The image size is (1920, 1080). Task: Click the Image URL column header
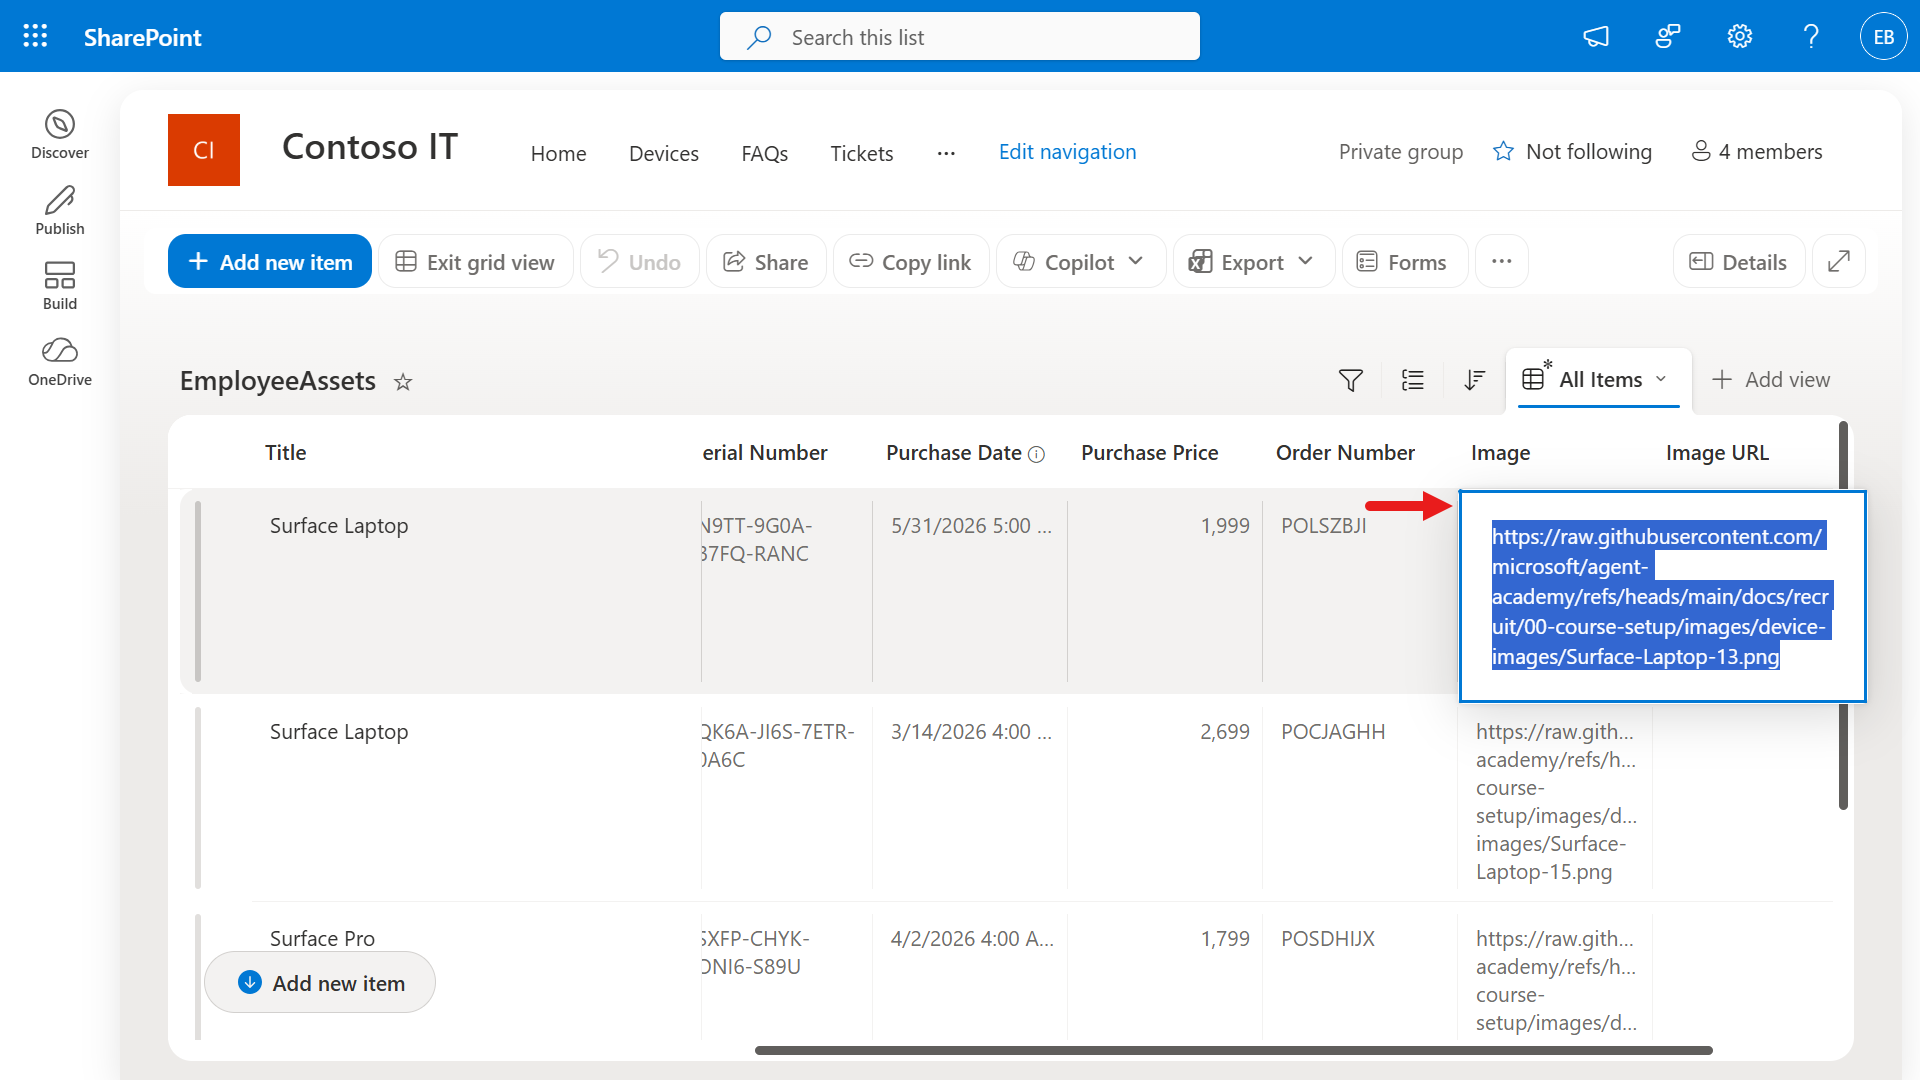tap(1717, 453)
